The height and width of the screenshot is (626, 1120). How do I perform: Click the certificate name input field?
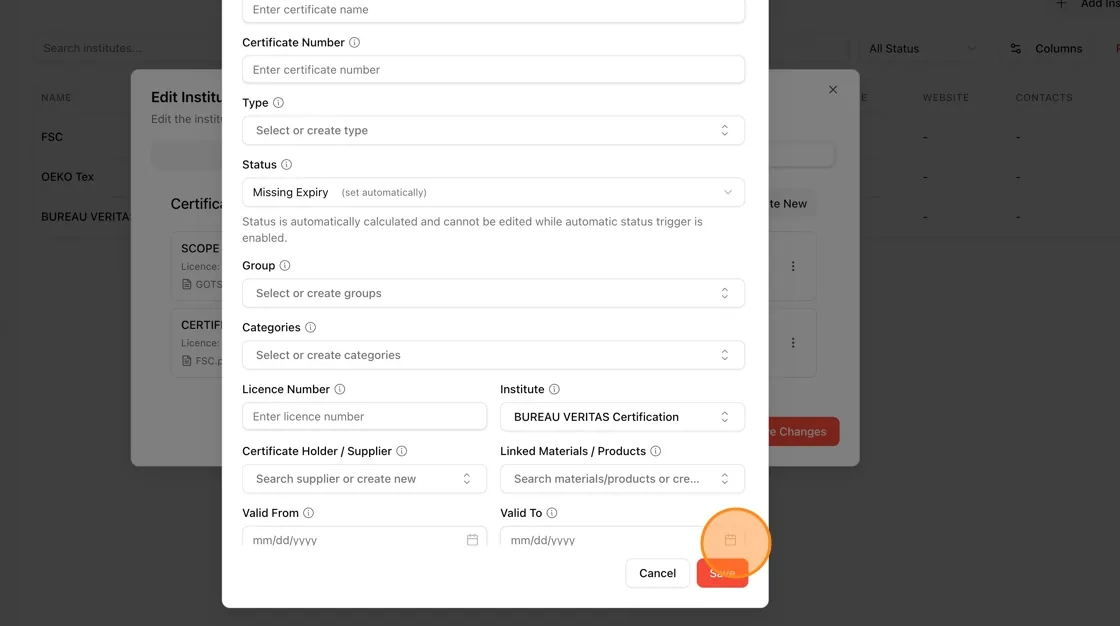494,10
